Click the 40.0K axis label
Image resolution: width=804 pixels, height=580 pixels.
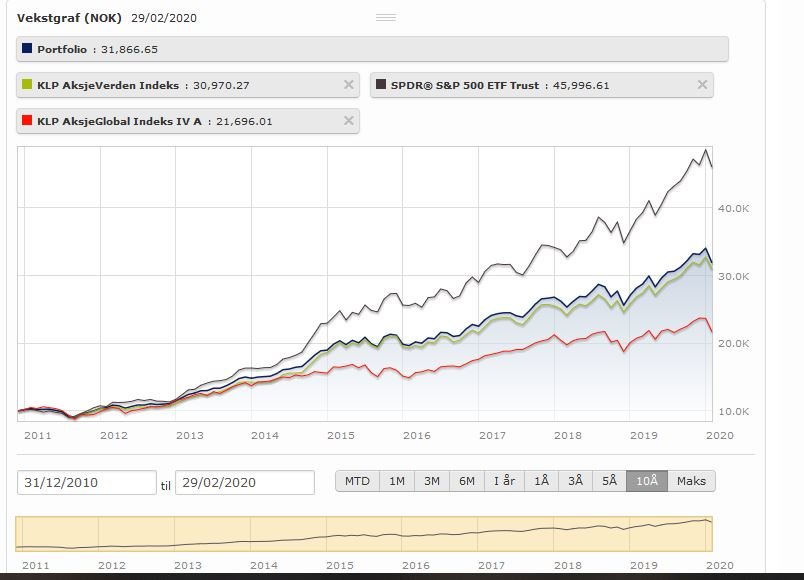pyautogui.click(x=733, y=208)
